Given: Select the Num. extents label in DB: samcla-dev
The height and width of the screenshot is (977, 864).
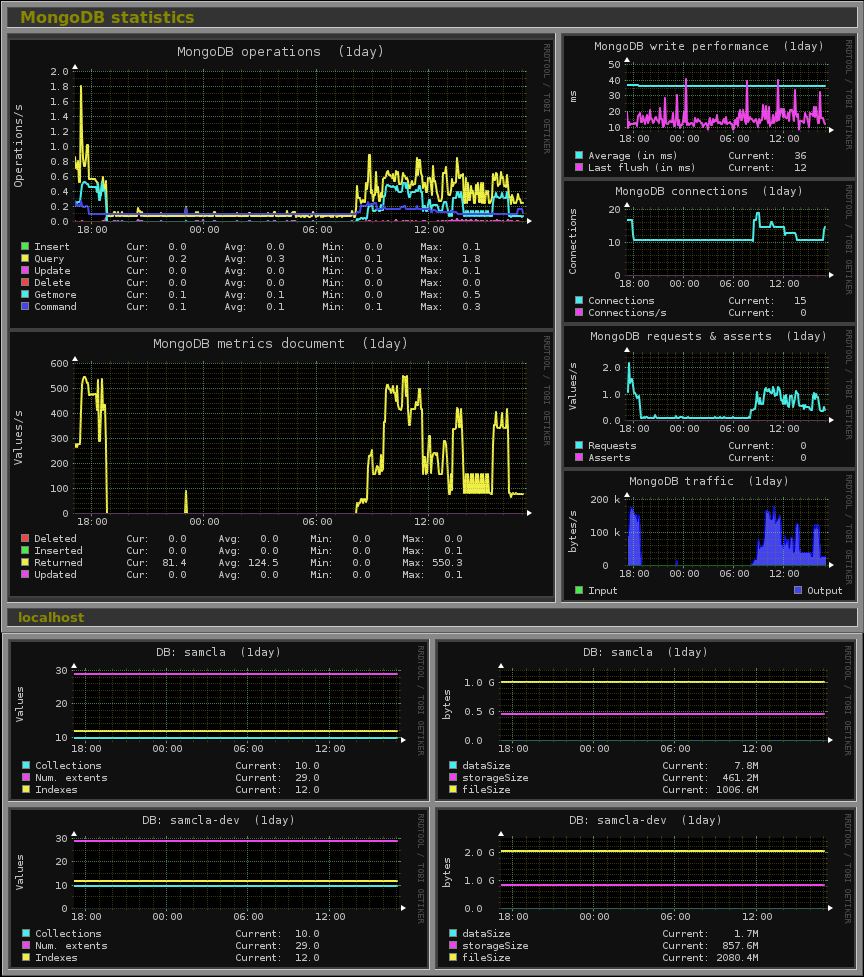Looking at the screenshot, I should [71, 946].
